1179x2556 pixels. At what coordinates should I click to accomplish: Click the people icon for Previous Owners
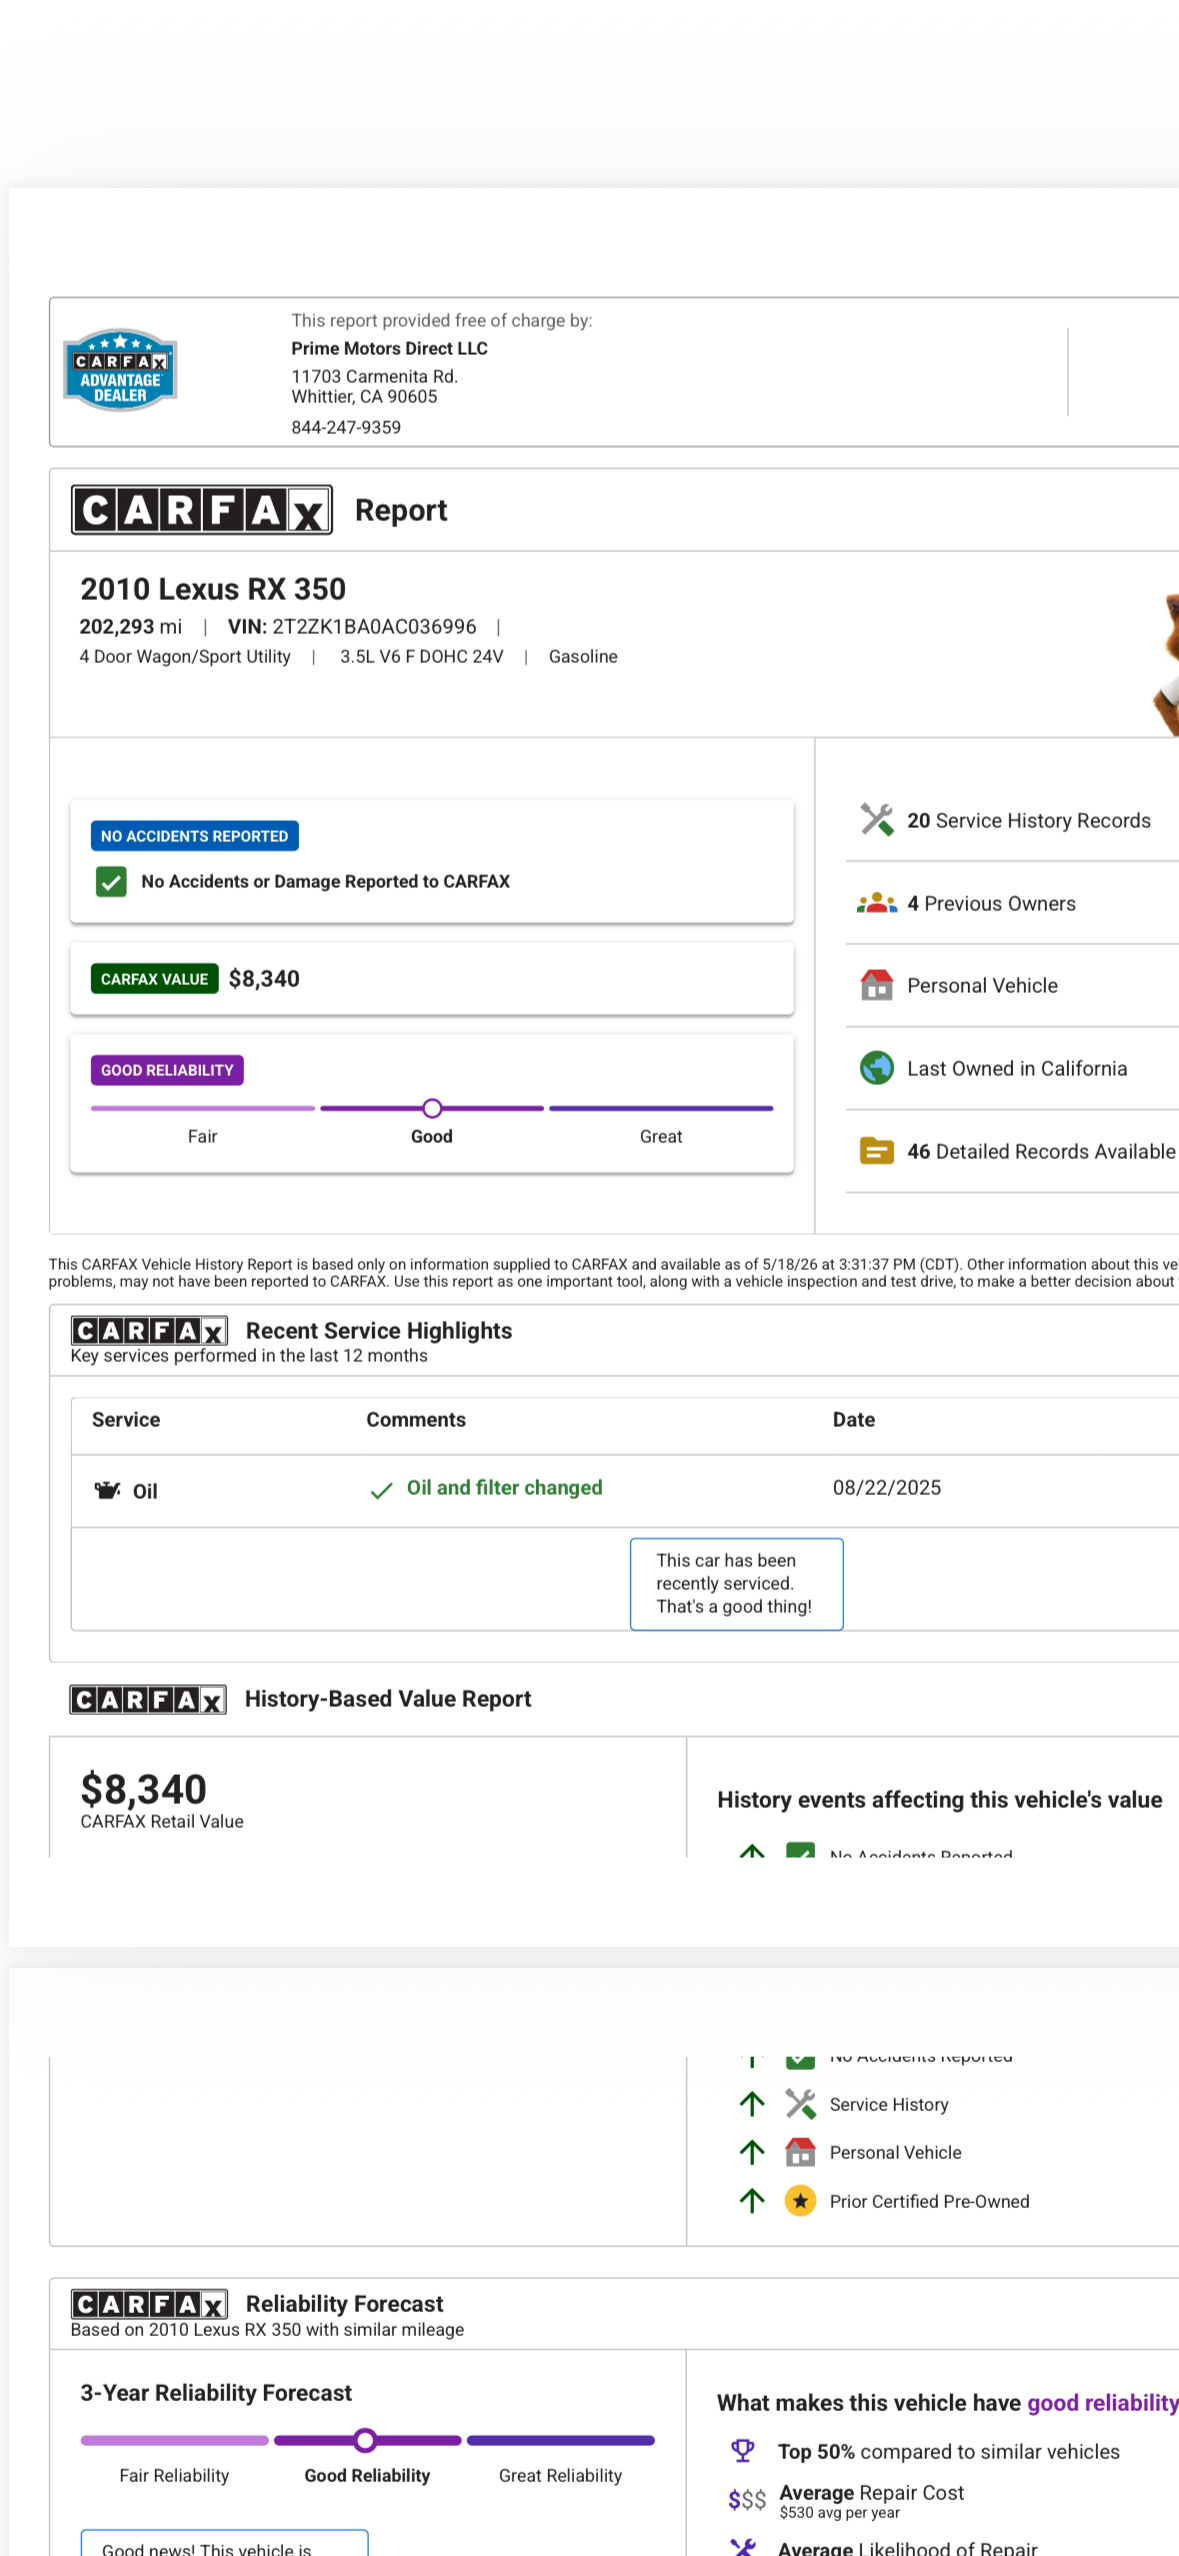(877, 903)
